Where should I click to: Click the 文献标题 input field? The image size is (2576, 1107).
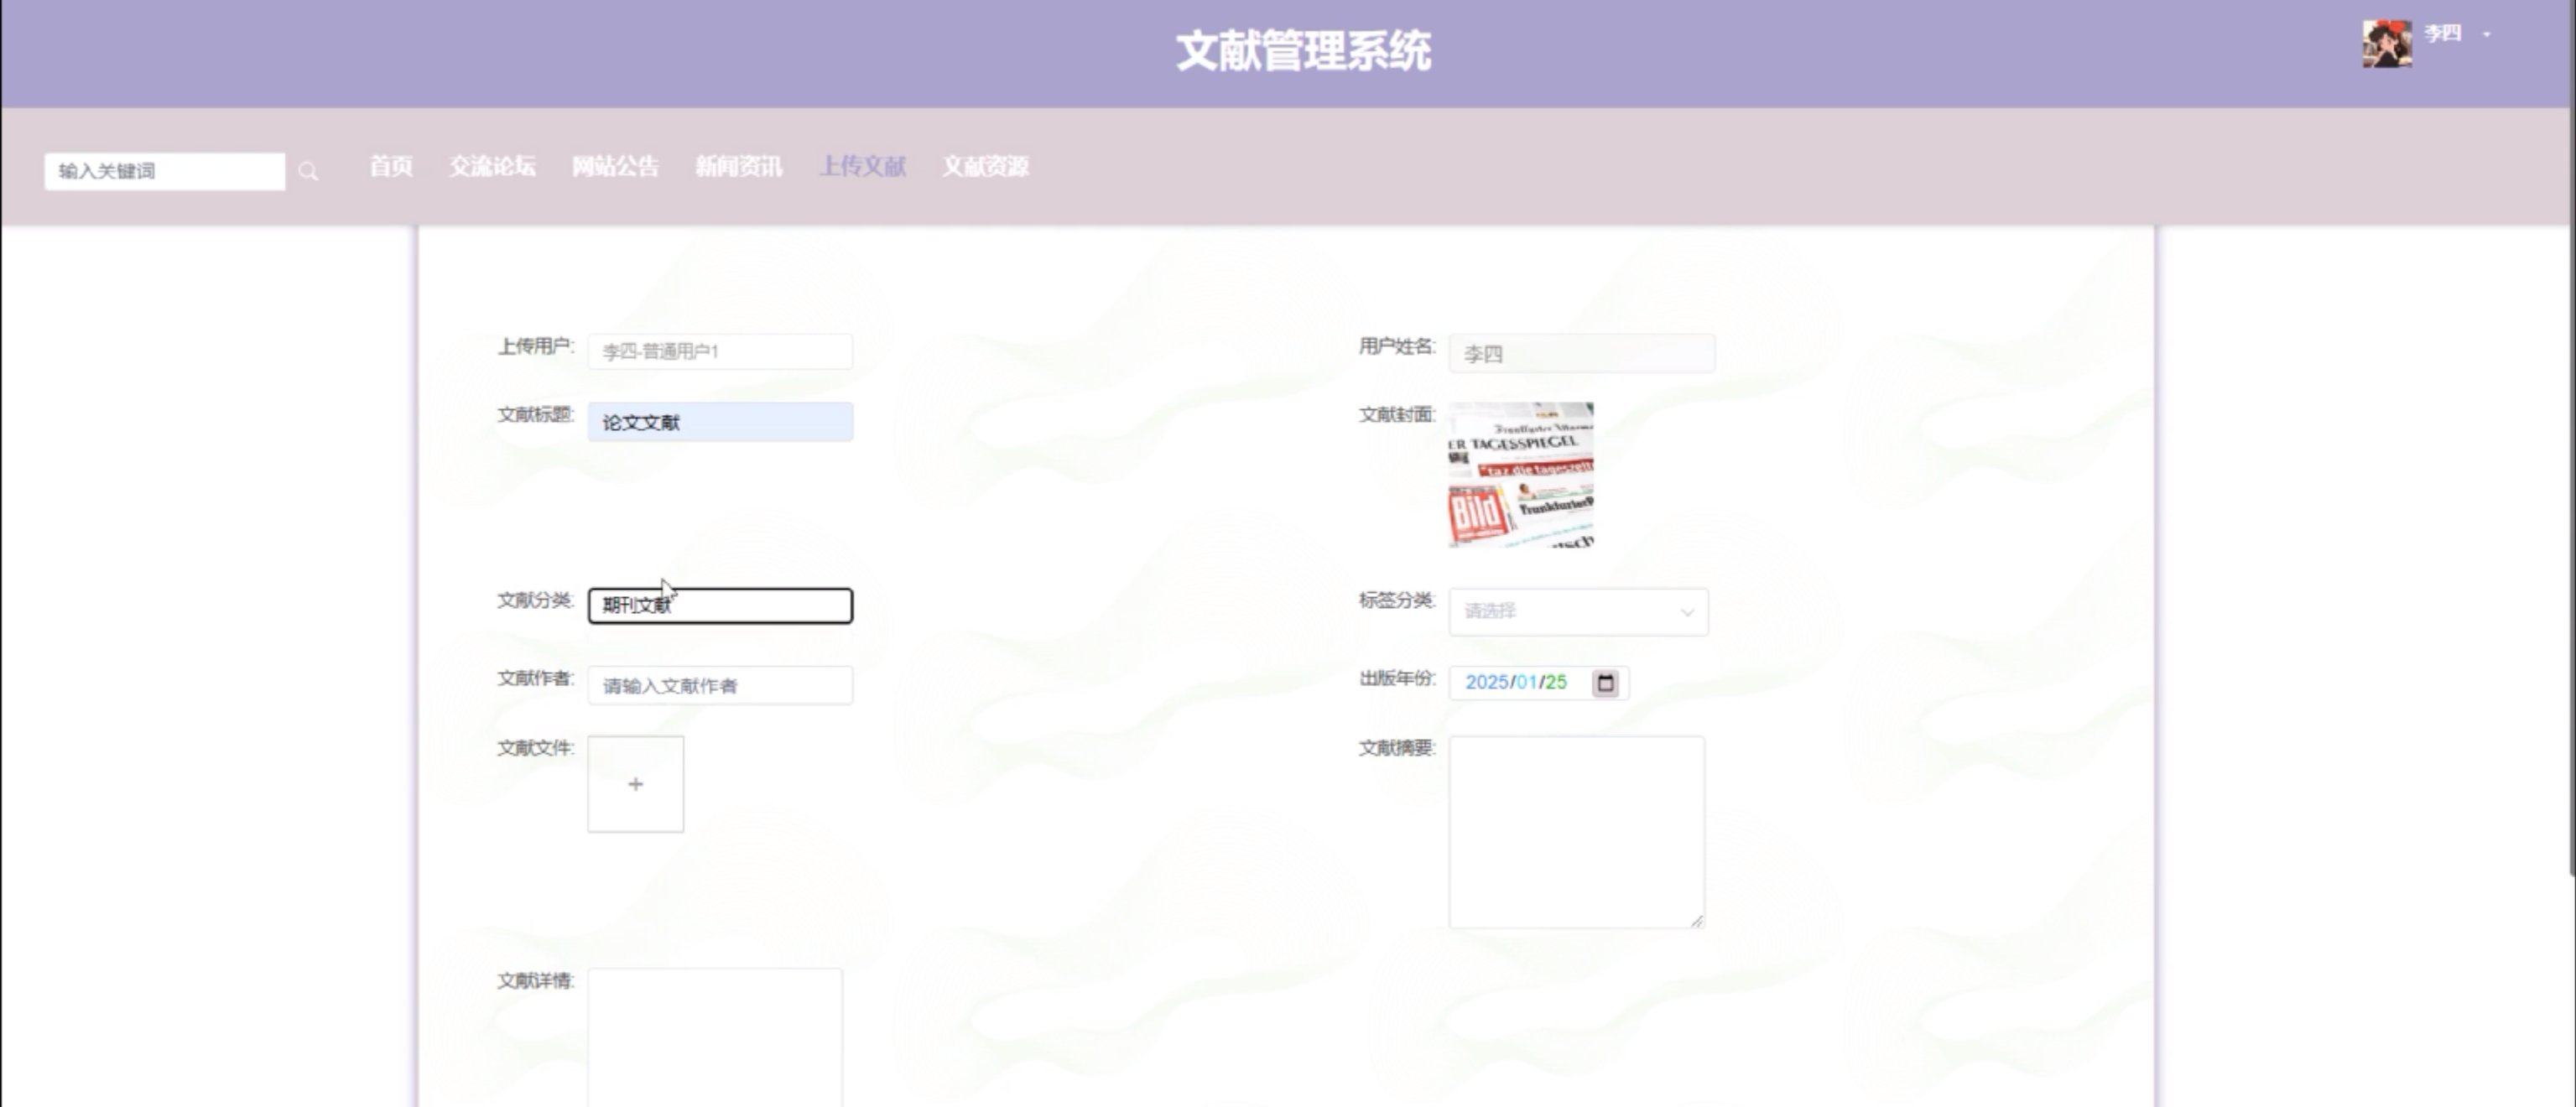click(x=720, y=422)
